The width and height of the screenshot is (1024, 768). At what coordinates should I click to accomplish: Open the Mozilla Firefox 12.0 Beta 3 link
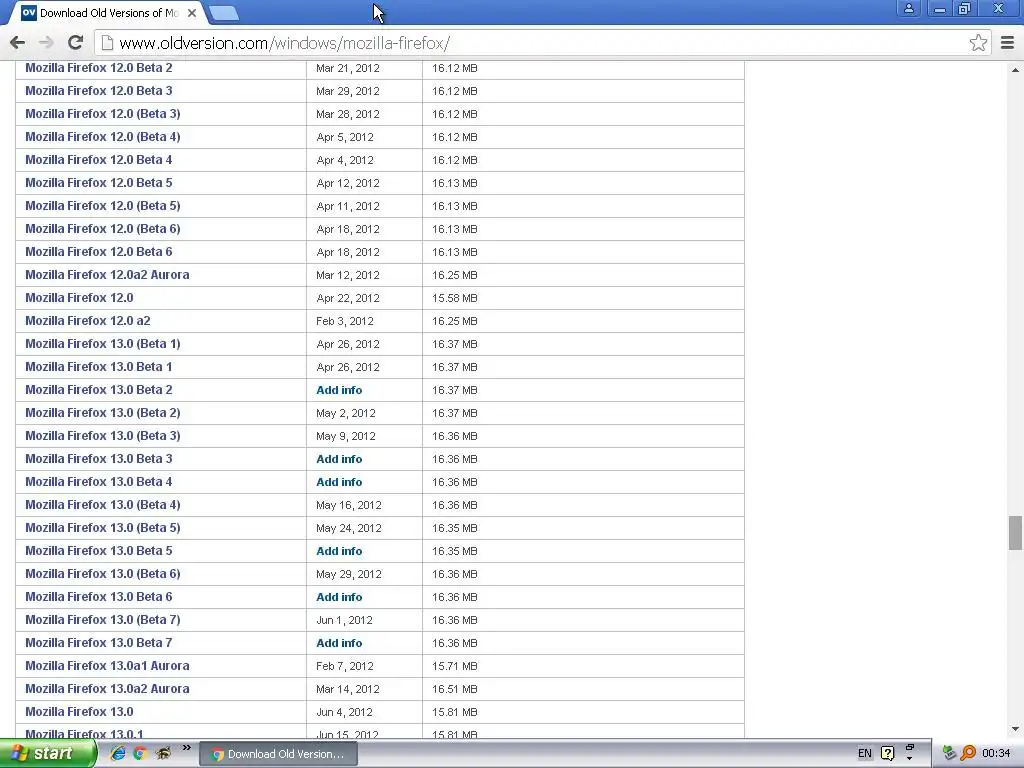[99, 91]
